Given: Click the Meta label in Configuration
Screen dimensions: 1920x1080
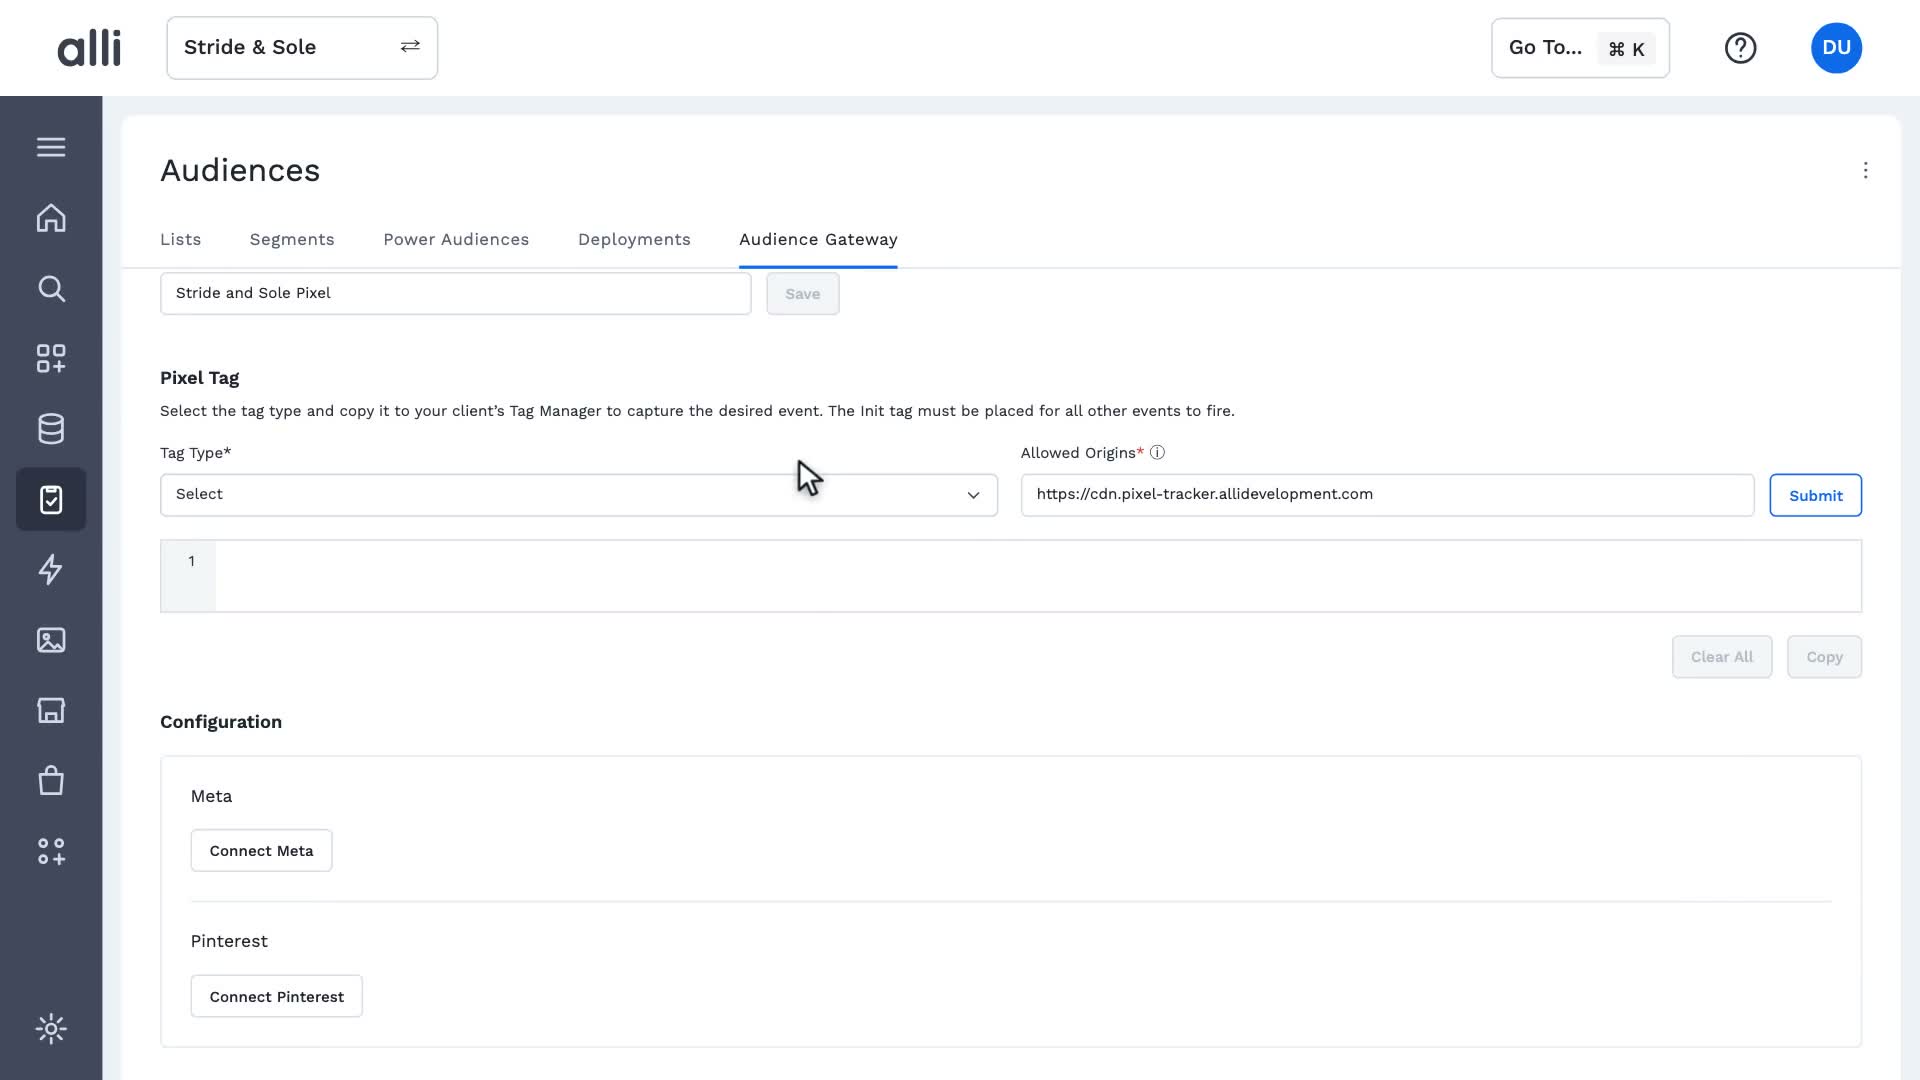Looking at the screenshot, I should (211, 797).
